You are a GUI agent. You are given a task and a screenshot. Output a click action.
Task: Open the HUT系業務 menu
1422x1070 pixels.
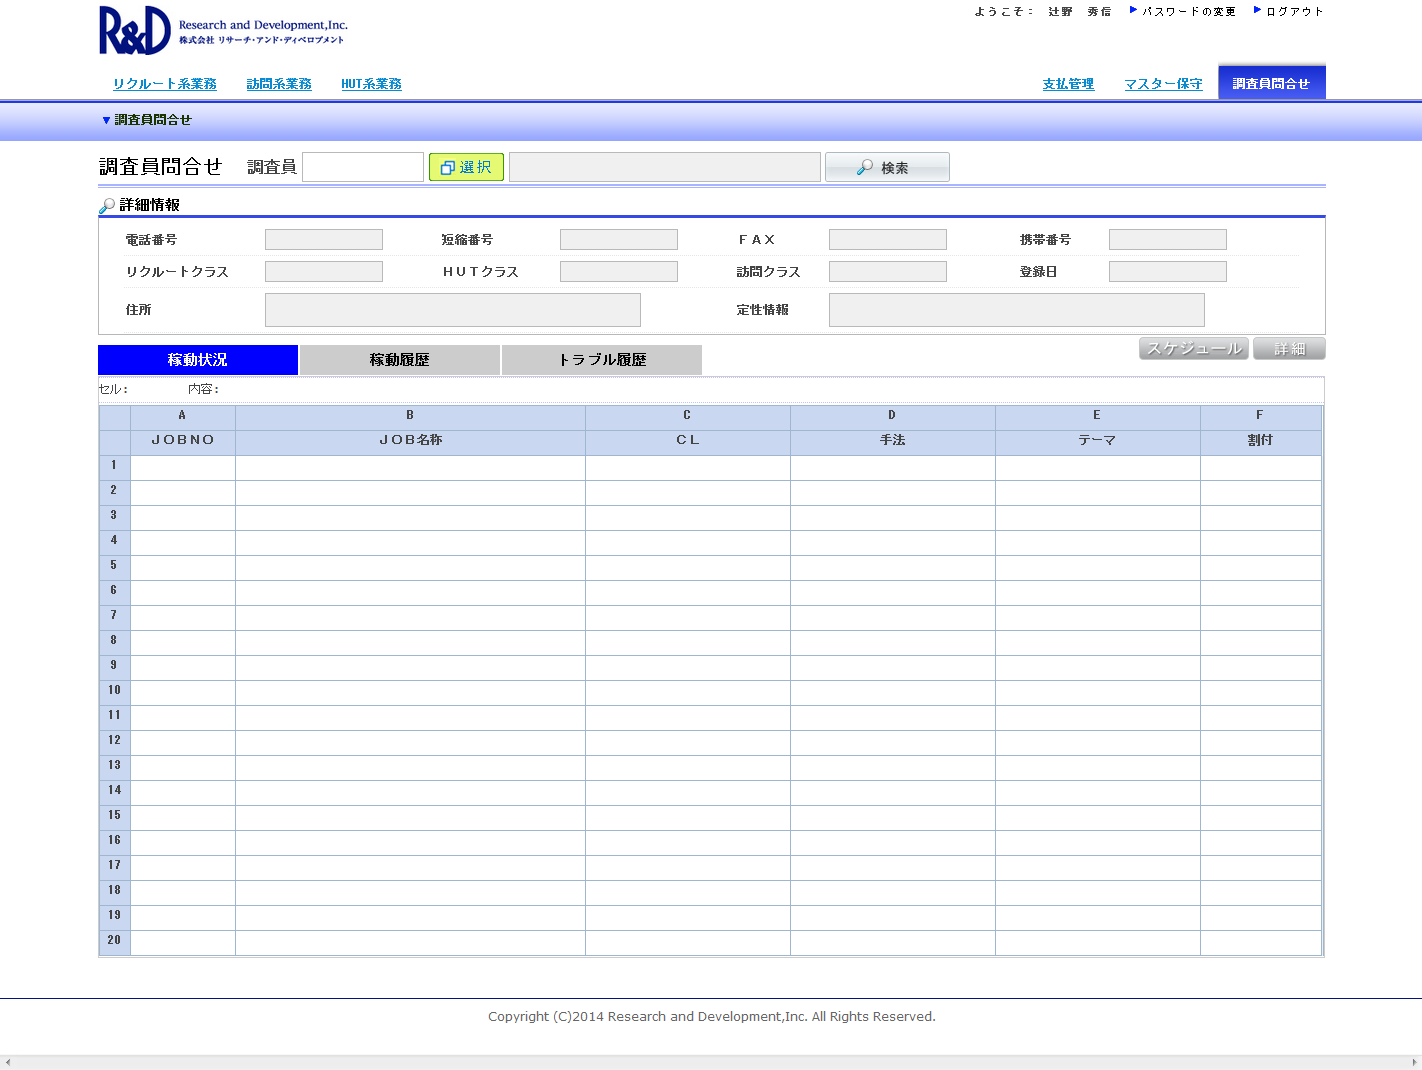click(x=371, y=84)
